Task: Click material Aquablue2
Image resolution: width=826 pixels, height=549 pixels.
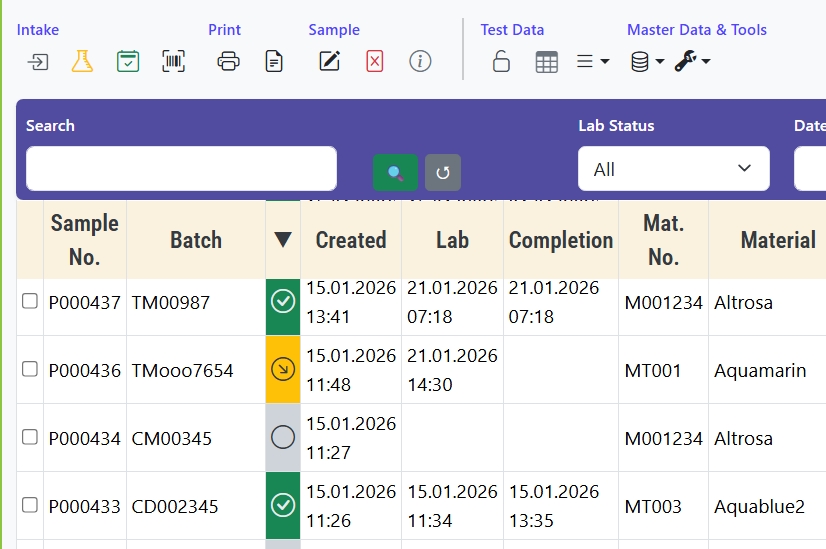Action: coord(759,506)
